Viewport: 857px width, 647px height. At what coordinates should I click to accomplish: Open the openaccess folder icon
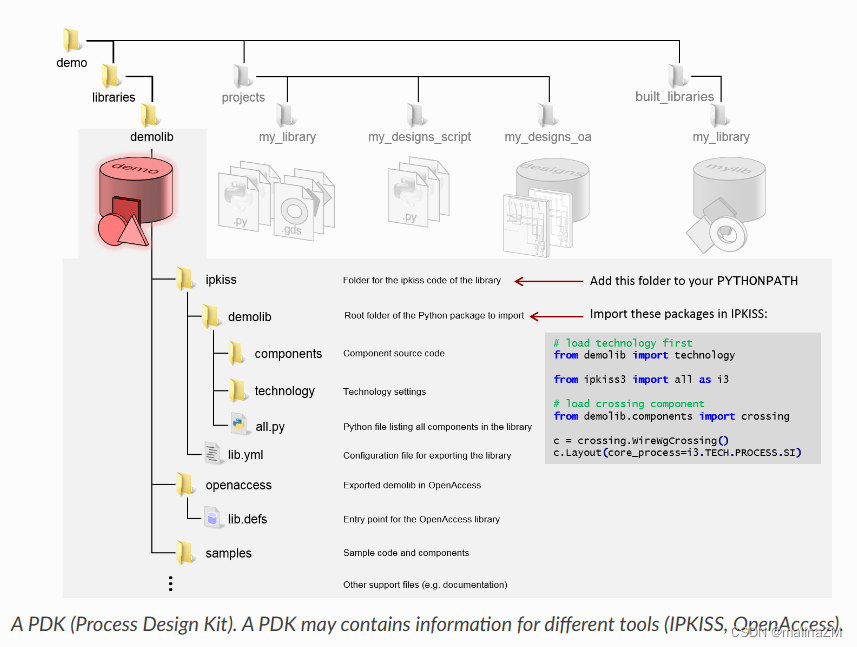click(x=185, y=485)
